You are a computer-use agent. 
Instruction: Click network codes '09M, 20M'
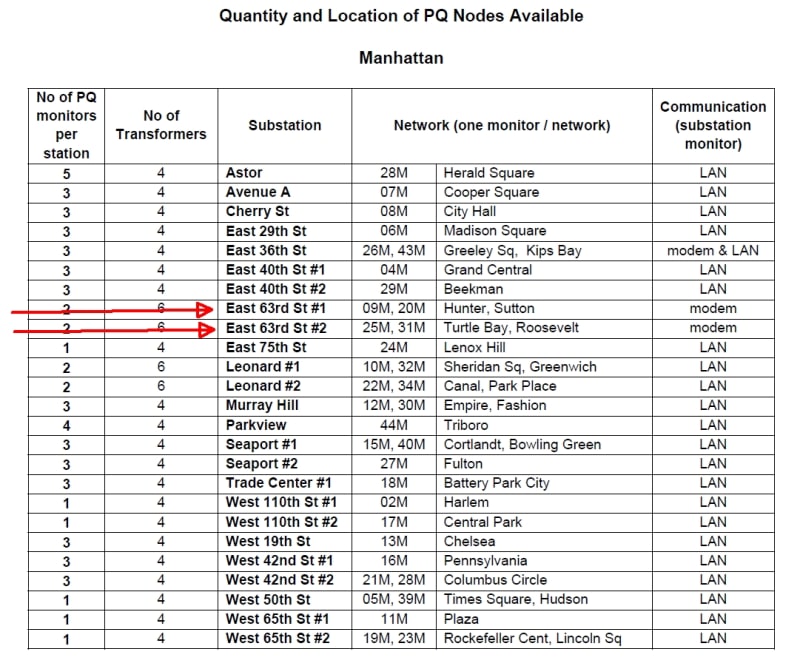coord(394,309)
